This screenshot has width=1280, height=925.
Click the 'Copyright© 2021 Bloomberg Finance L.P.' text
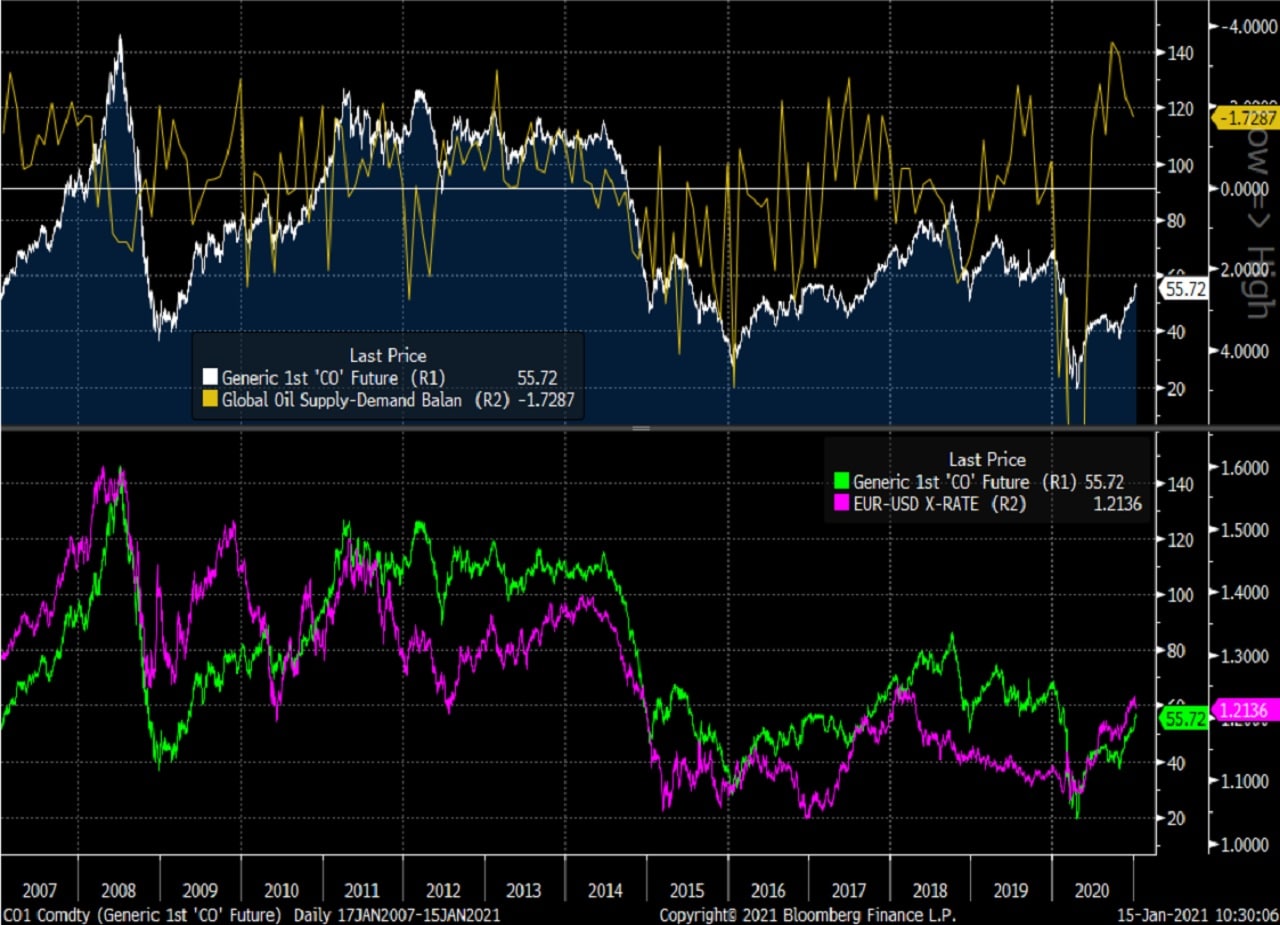[x=807, y=915]
